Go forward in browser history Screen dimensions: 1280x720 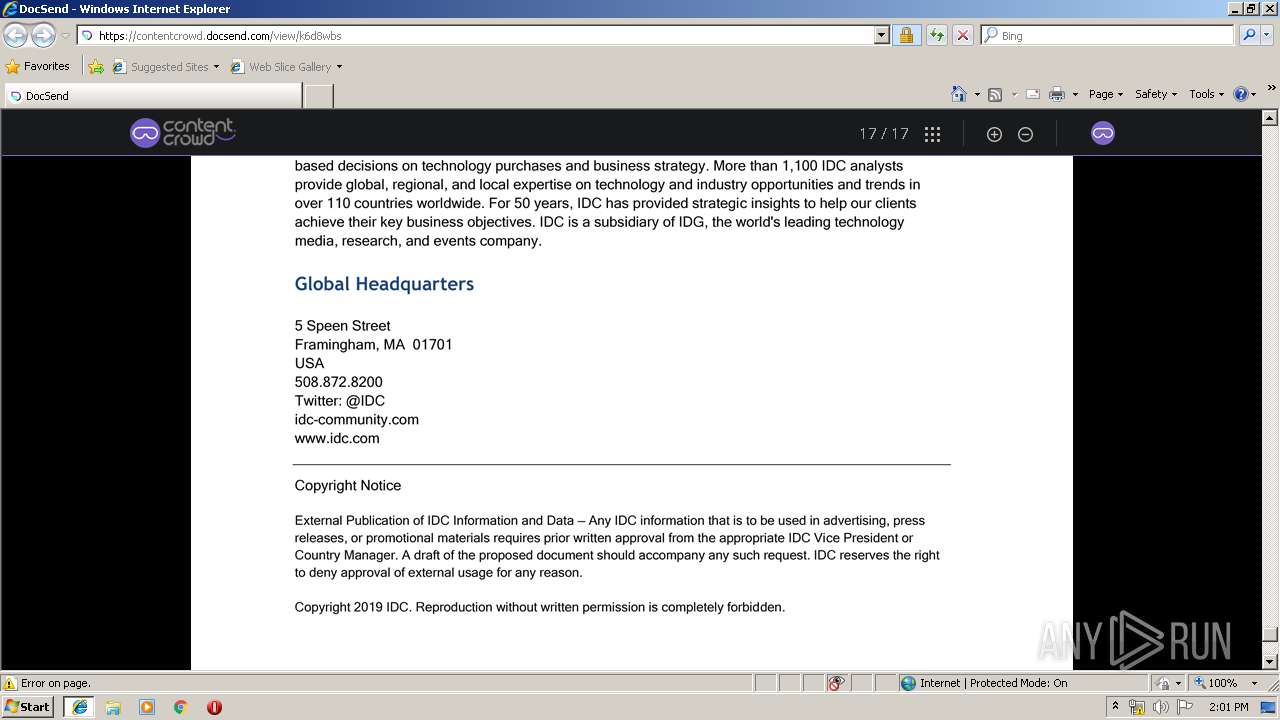pos(43,35)
